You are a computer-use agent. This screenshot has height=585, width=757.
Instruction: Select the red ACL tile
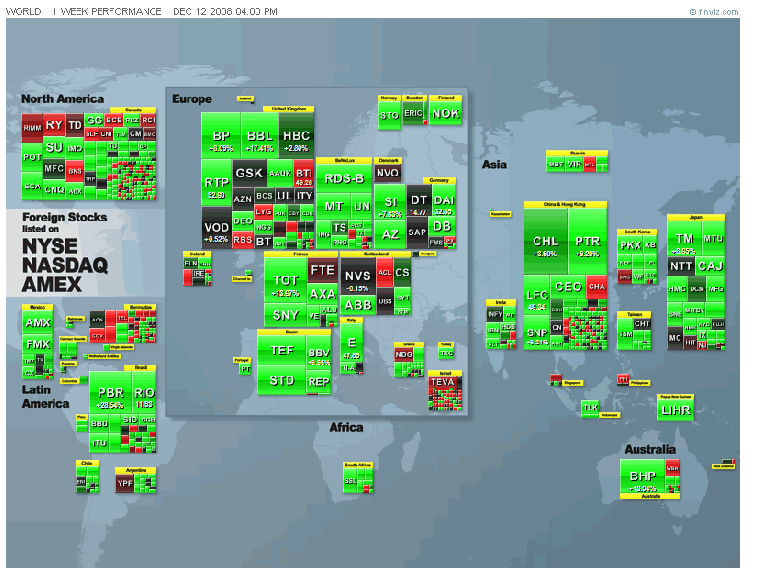(x=385, y=272)
